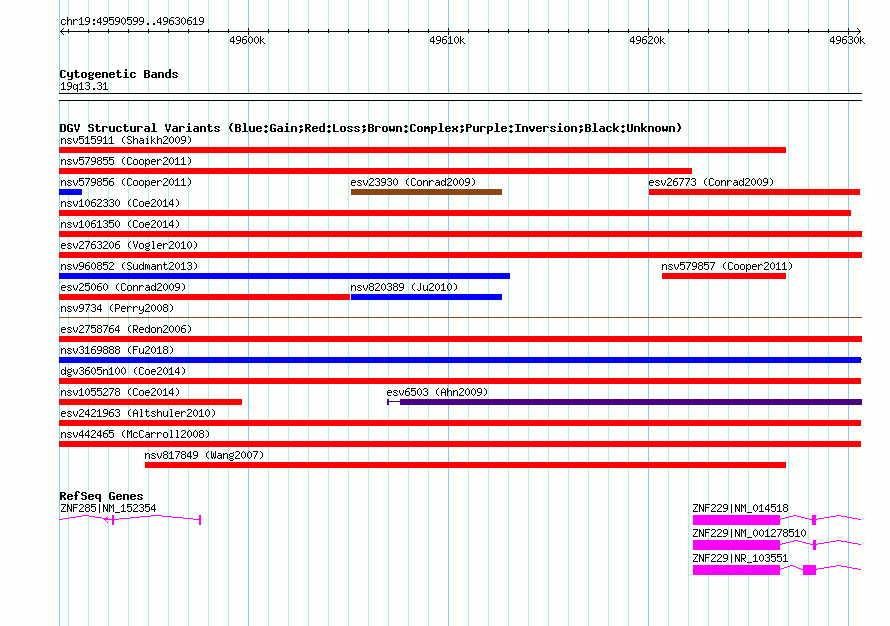Open the esv6503 (Ahn2009) label
This screenshot has width=890, height=626.
point(437,392)
